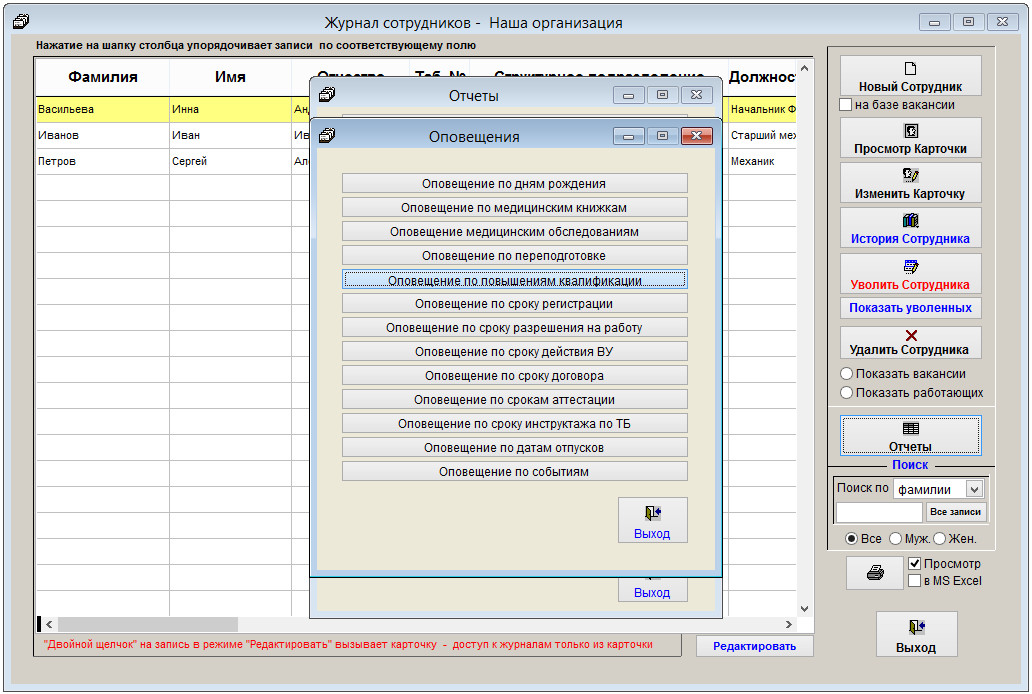1032x694 pixels.
Task: Click 'Оповещение по дням рождения' button
Action: pyautogui.click(x=514, y=184)
